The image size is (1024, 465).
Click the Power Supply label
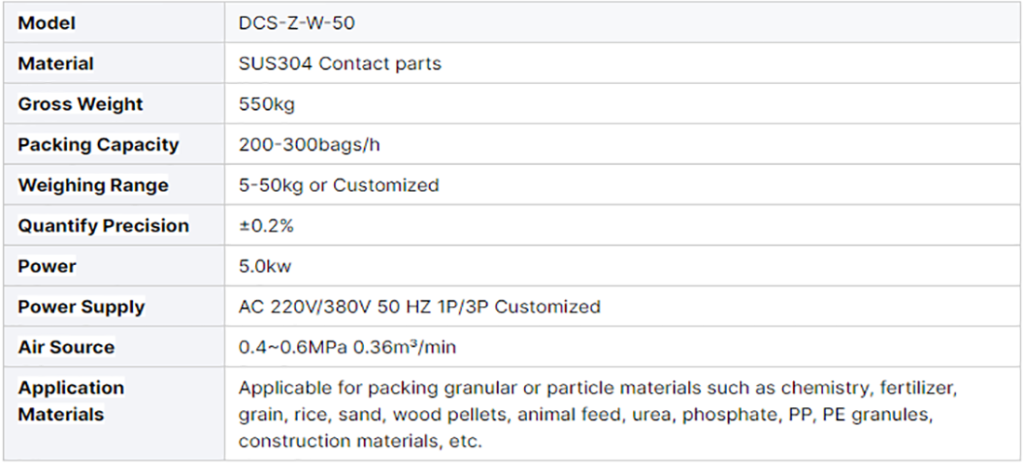[x=81, y=306]
